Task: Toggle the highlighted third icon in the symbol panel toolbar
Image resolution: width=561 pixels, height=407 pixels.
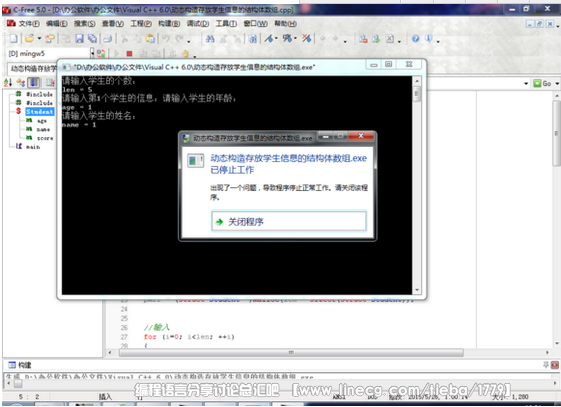Action: pos(34,83)
